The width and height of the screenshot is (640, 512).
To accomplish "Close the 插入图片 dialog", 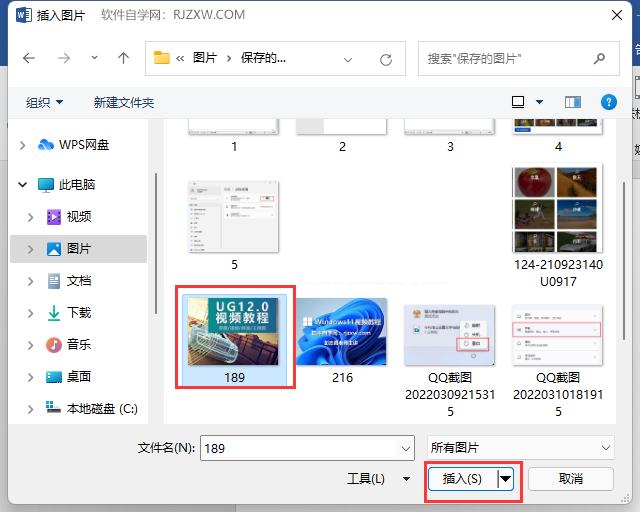I will 617,16.
